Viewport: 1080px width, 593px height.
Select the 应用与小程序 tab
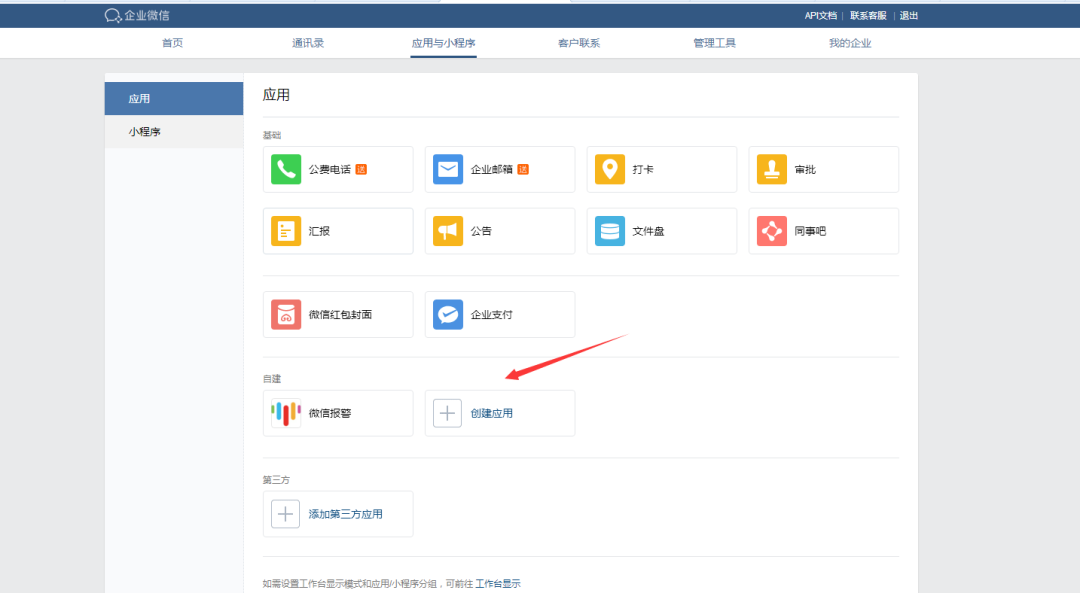point(444,43)
